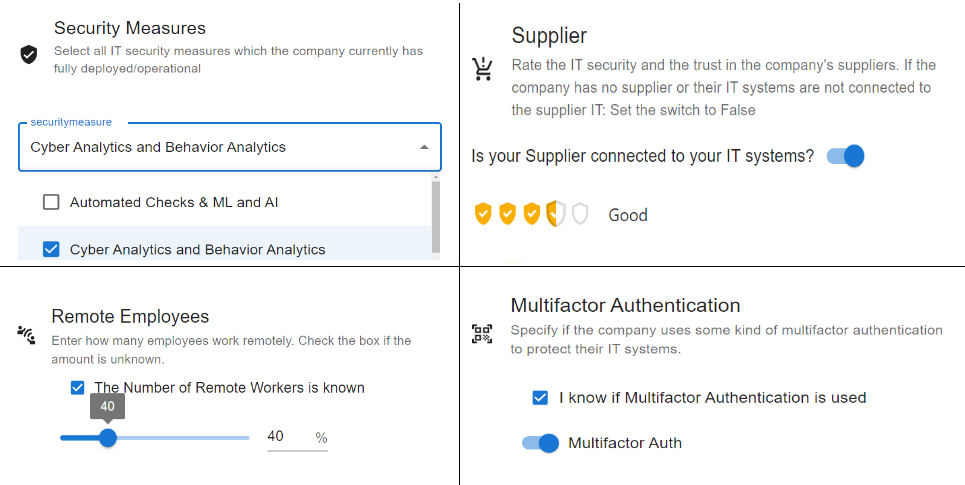Screen dimensions: 965x485
Task: Select the first supplier rating shield
Action: click(x=483, y=214)
